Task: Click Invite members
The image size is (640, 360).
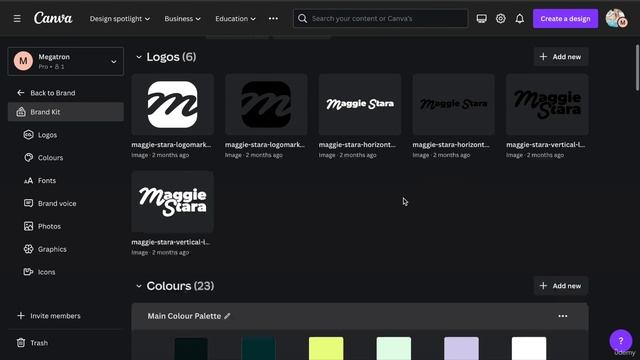Action: (55, 316)
